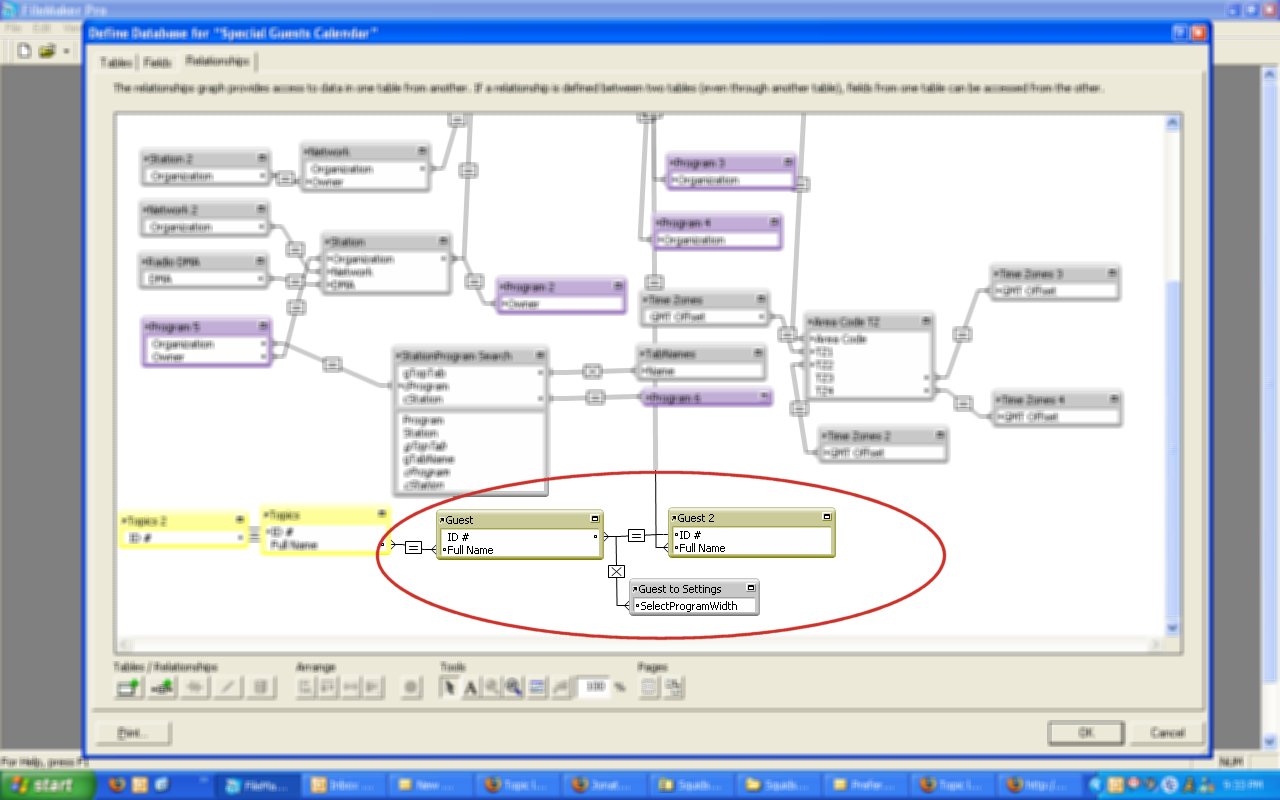Click the edit pencil icon
The height and width of the screenshot is (800, 1280).
pos(228,687)
